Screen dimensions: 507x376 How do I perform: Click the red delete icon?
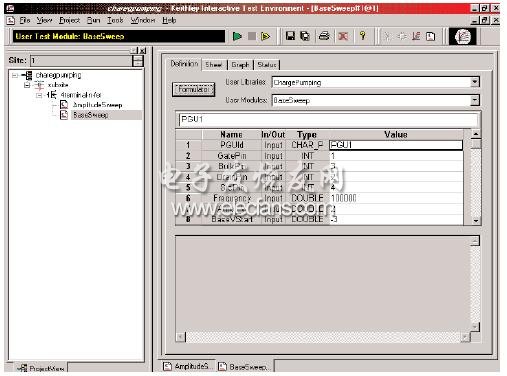coord(343,36)
